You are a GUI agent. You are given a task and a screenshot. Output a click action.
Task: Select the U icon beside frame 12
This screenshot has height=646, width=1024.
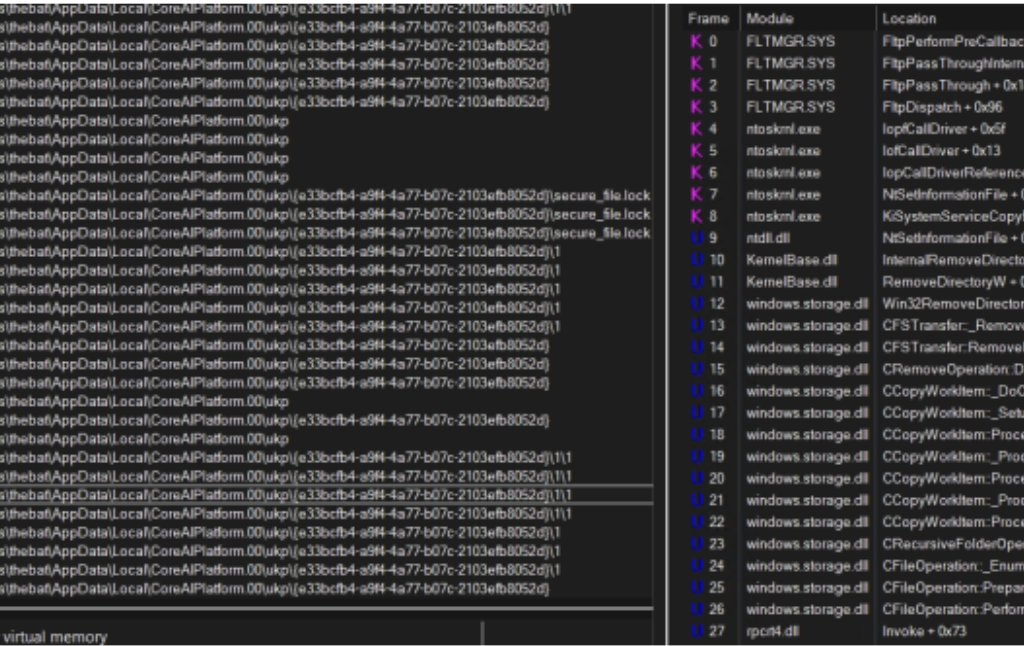click(696, 303)
